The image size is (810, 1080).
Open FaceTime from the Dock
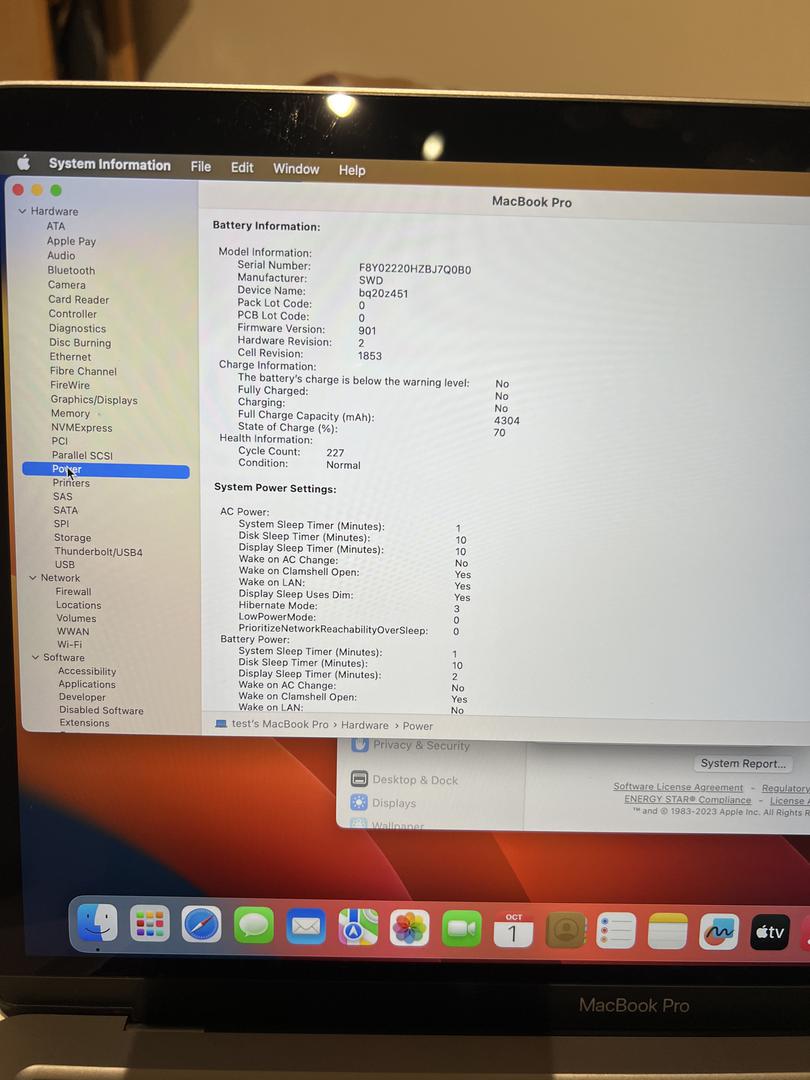tap(461, 928)
